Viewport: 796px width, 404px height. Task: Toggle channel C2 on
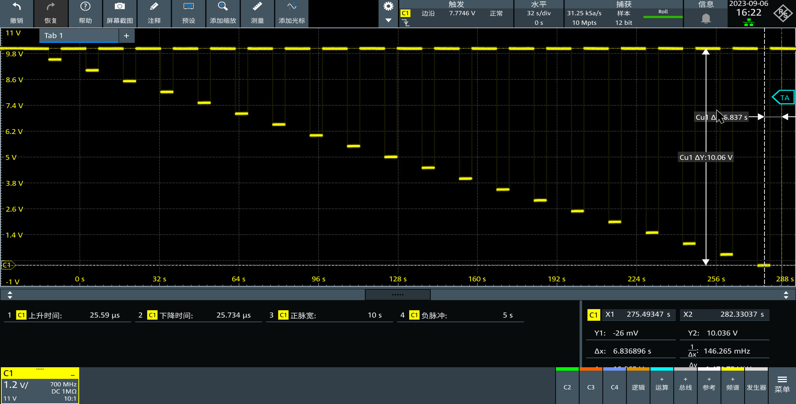point(567,386)
